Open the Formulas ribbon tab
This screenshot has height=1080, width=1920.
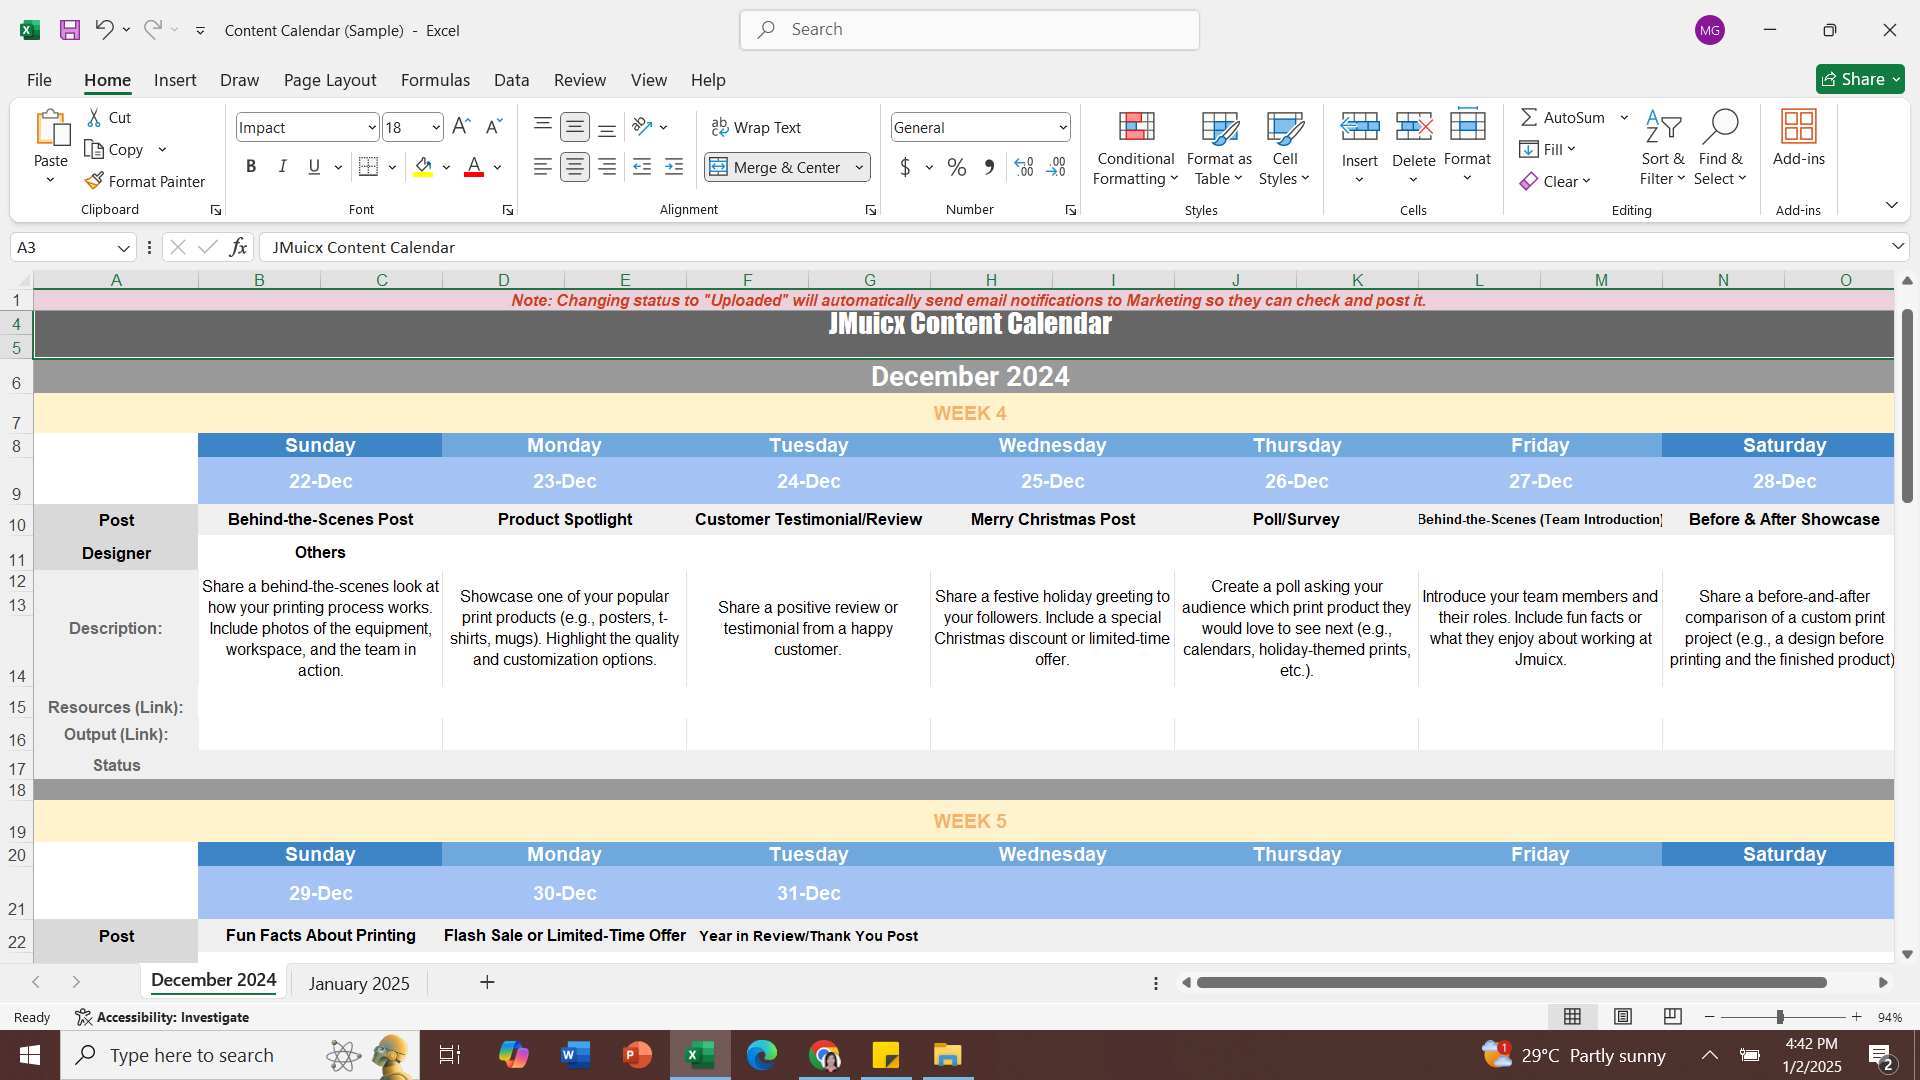[x=435, y=80]
